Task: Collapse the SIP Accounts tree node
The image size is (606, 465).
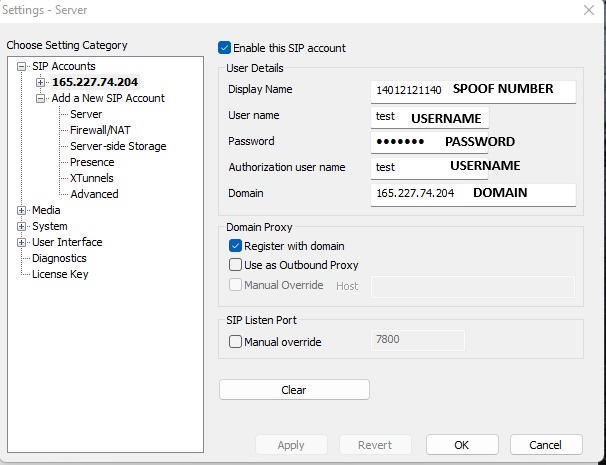Action: [22, 66]
